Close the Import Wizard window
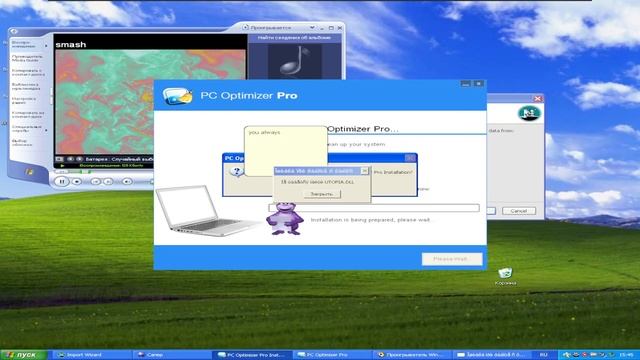Viewport: 640px width, 360px height. coord(538,98)
